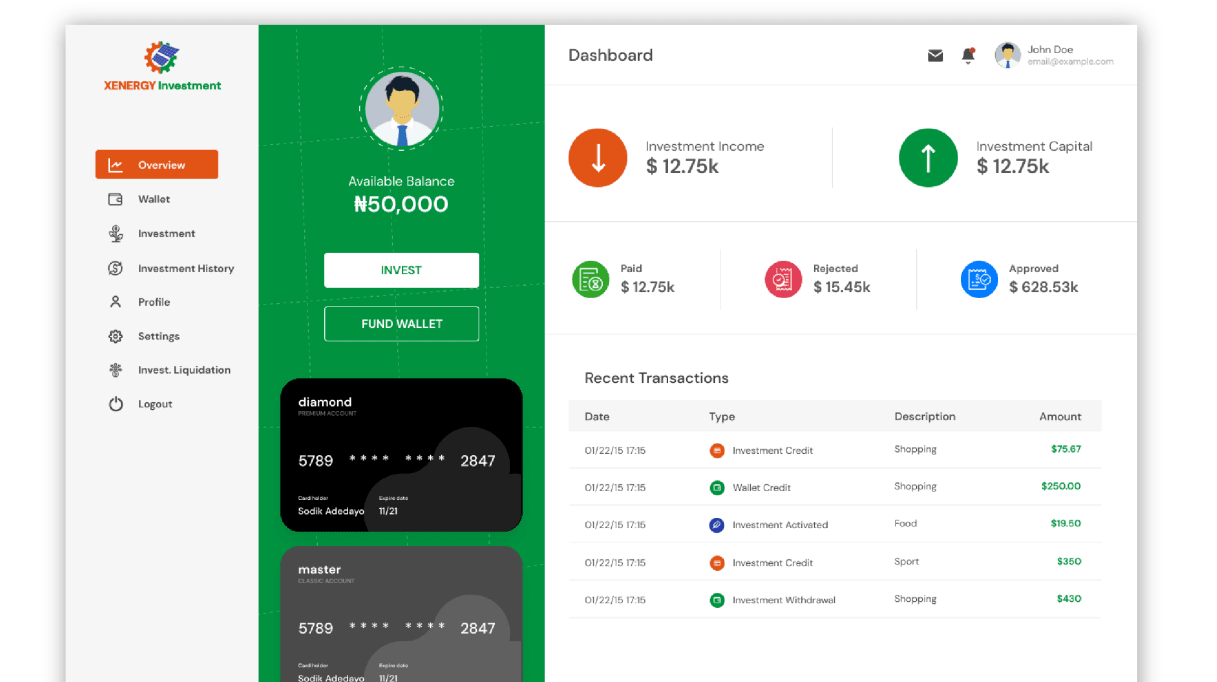This screenshot has height=682, width=1217.
Task: Click the $ 628.53k Approved value
Action: (x=1043, y=287)
